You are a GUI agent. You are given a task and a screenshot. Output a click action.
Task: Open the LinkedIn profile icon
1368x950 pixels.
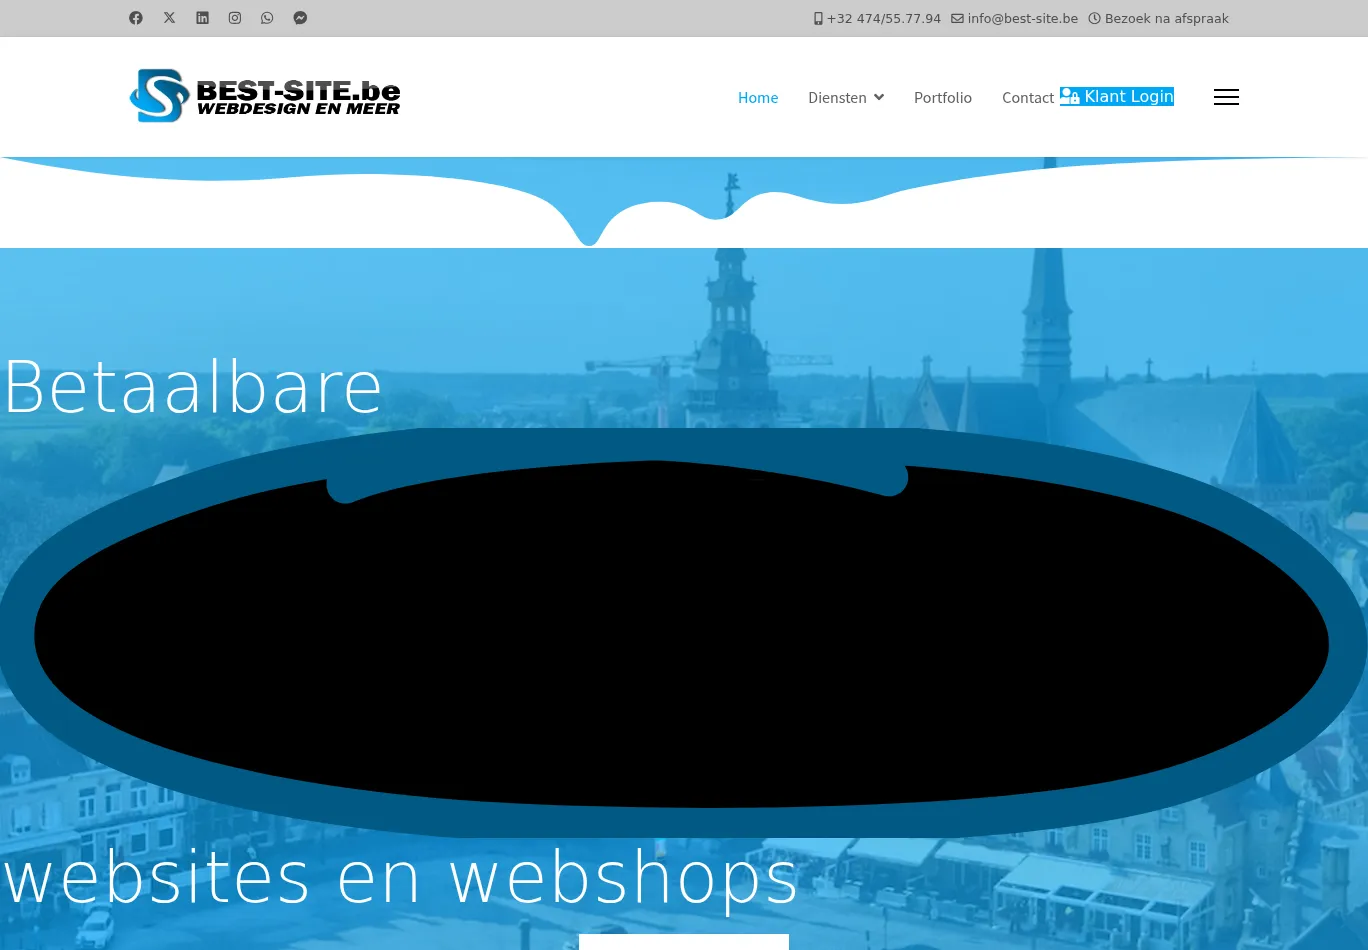tap(202, 18)
